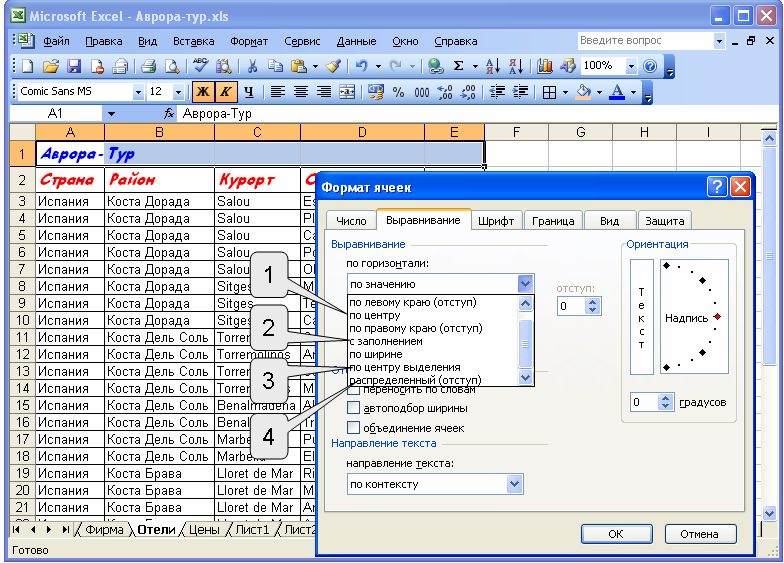Expand the Comic Sans MS font dropdown
The height and width of the screenshot is (563, 784).
pos(138,92)
